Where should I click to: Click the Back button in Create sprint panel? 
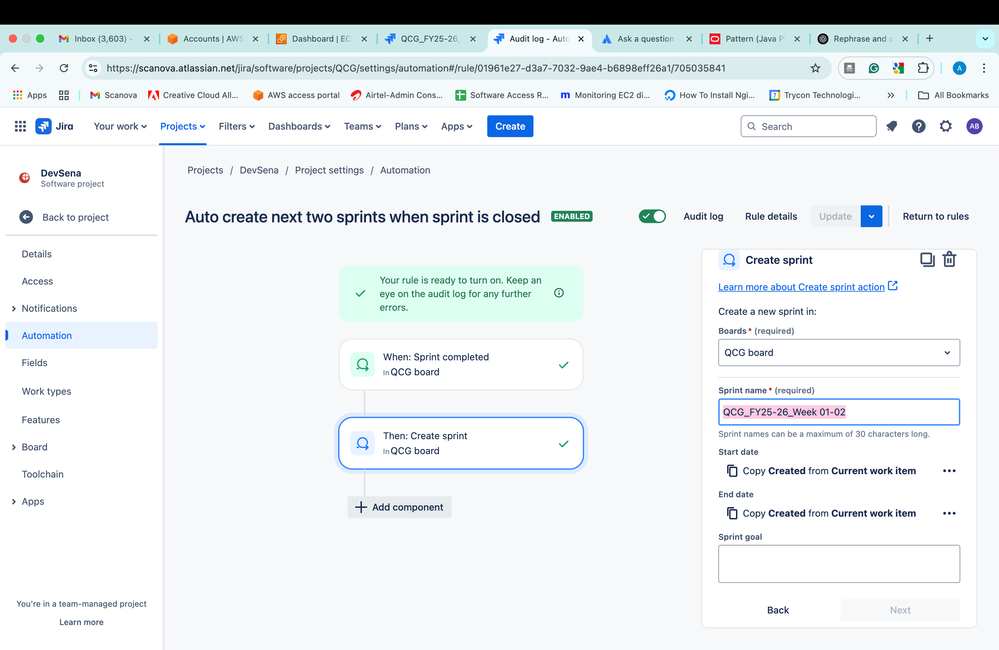click(x=777, y=610)
